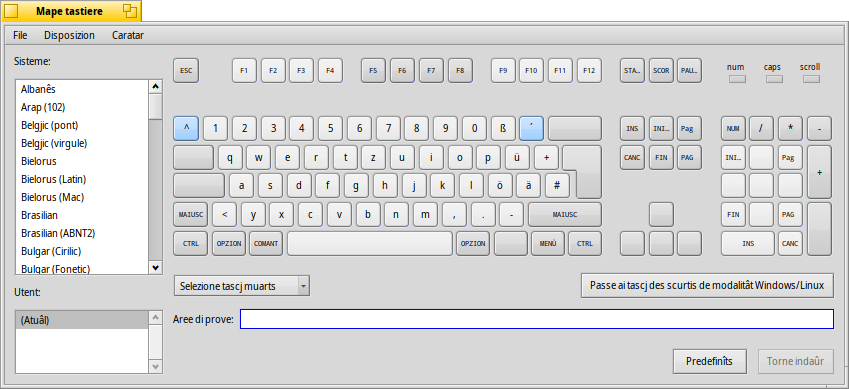This screenshot has width=849, height=389.
Task: Click the right CTRL key
Action: point(585,244)
